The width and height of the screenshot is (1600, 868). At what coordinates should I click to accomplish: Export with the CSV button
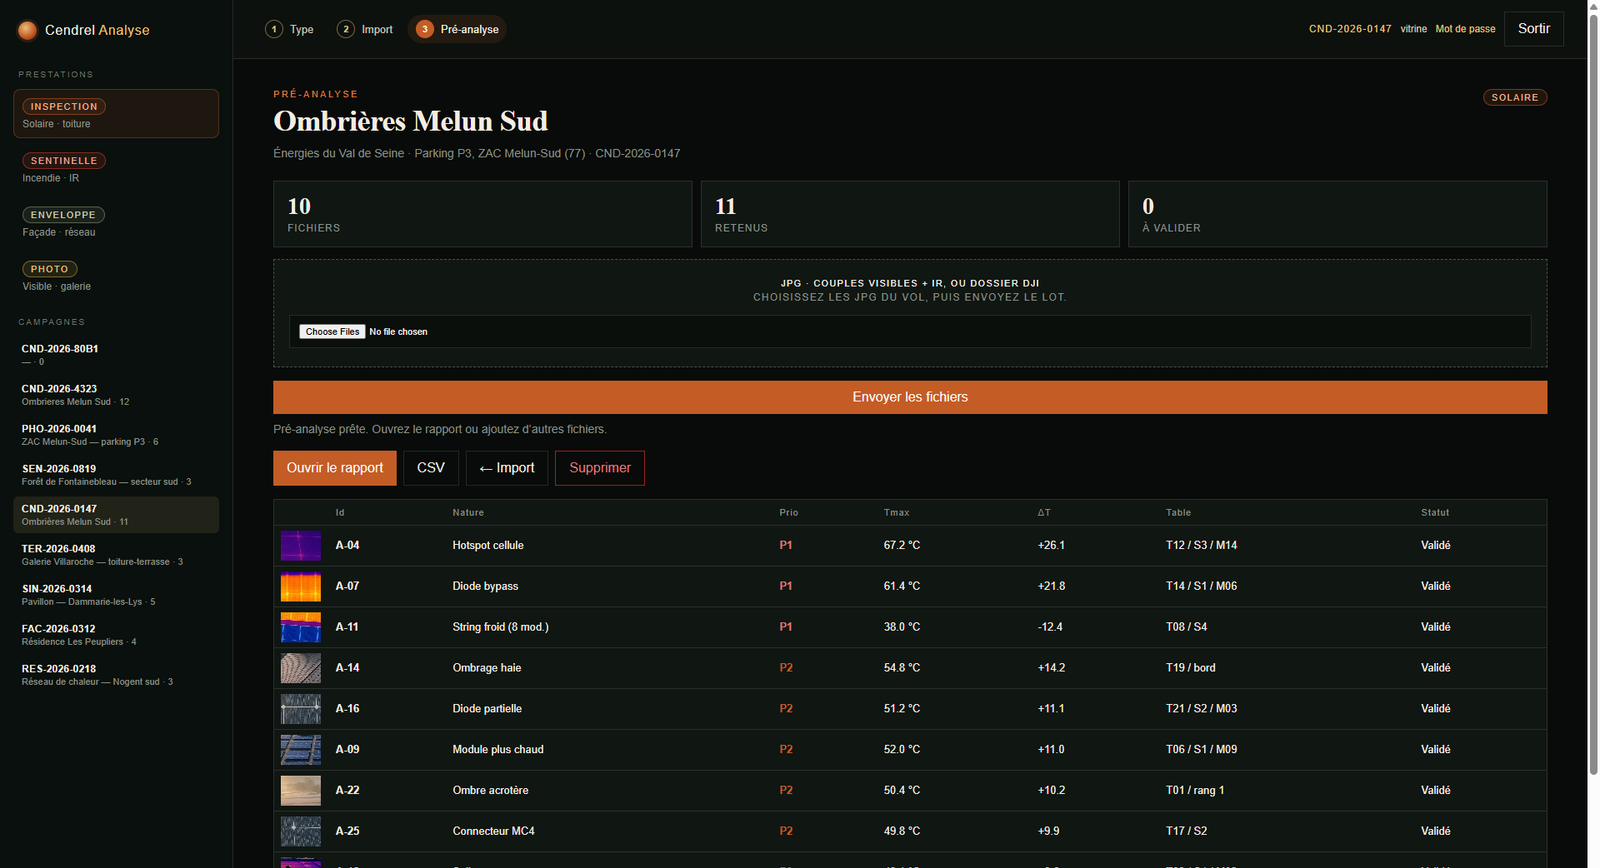(431, 468)
